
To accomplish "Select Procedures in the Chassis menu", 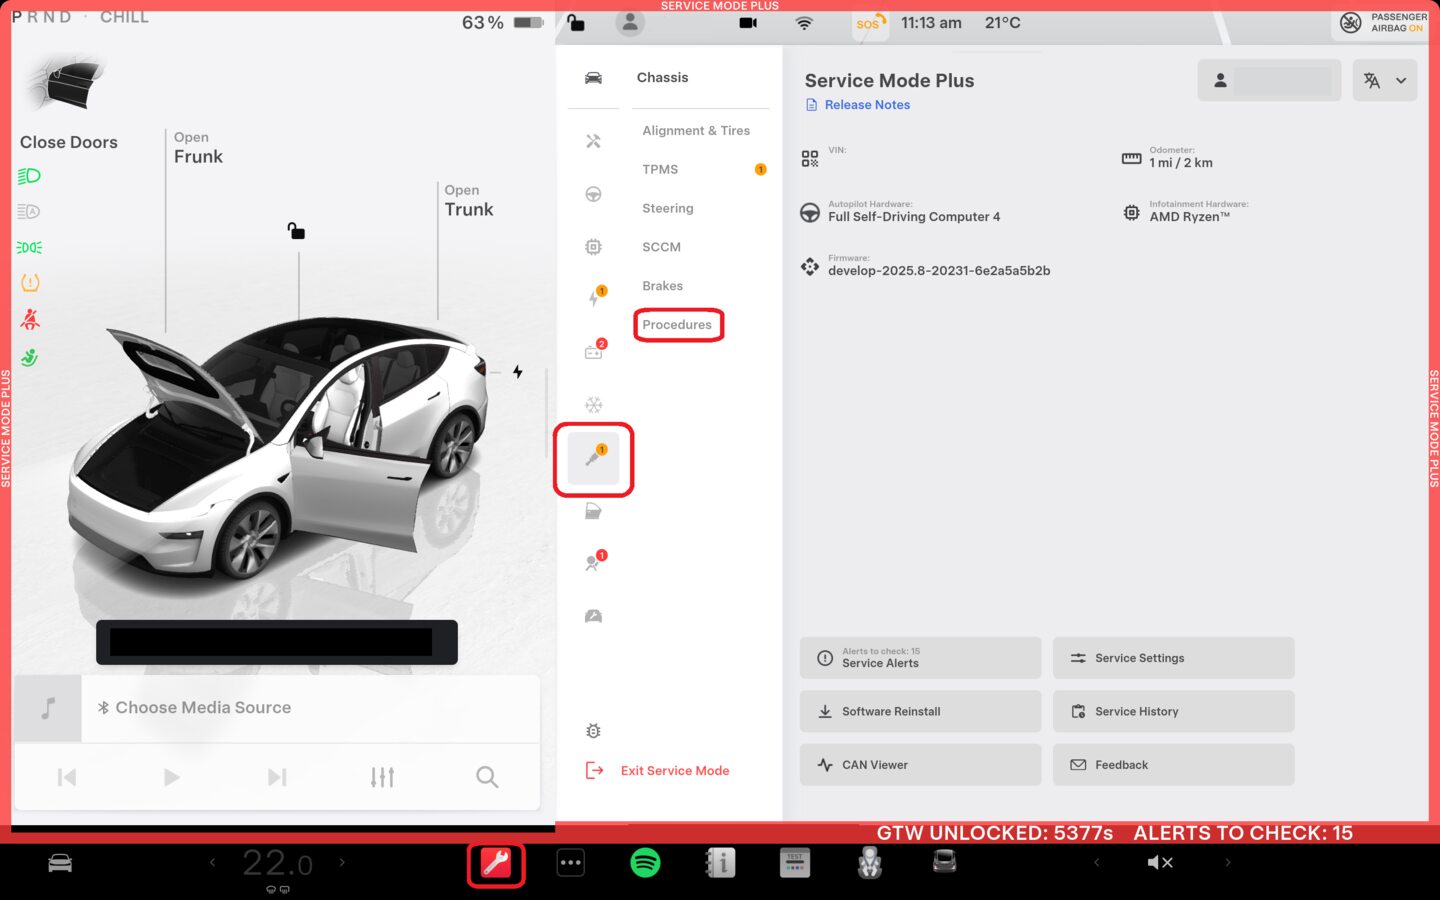I will tap(677, 325).
